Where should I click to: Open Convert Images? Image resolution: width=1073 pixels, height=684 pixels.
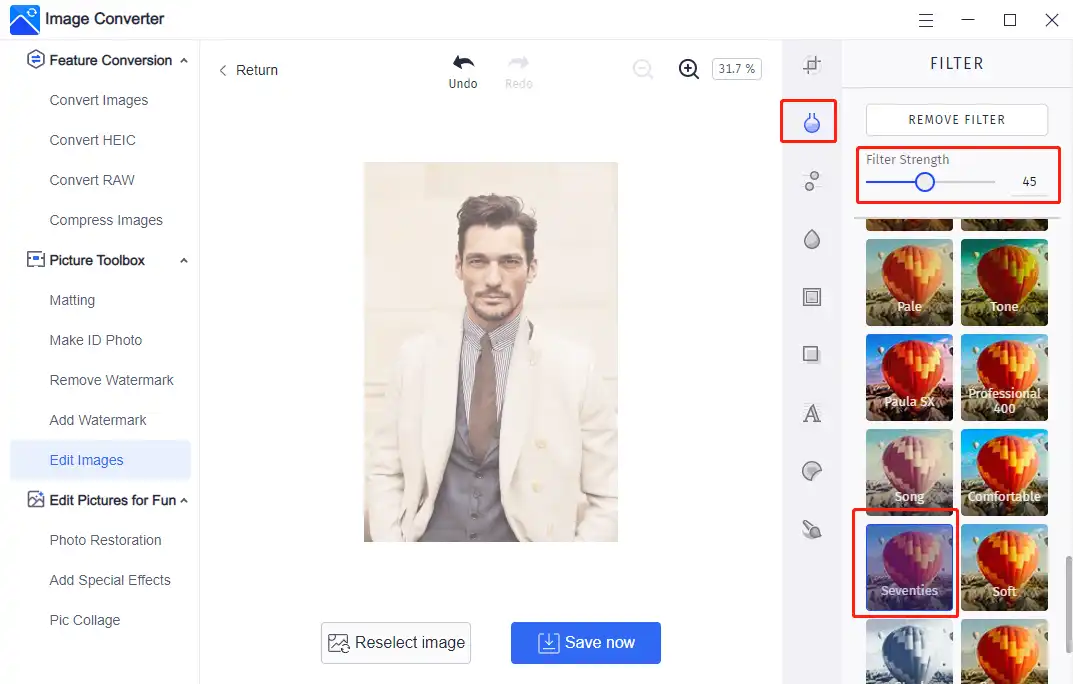pyautogui.click(x=99, y=100)
